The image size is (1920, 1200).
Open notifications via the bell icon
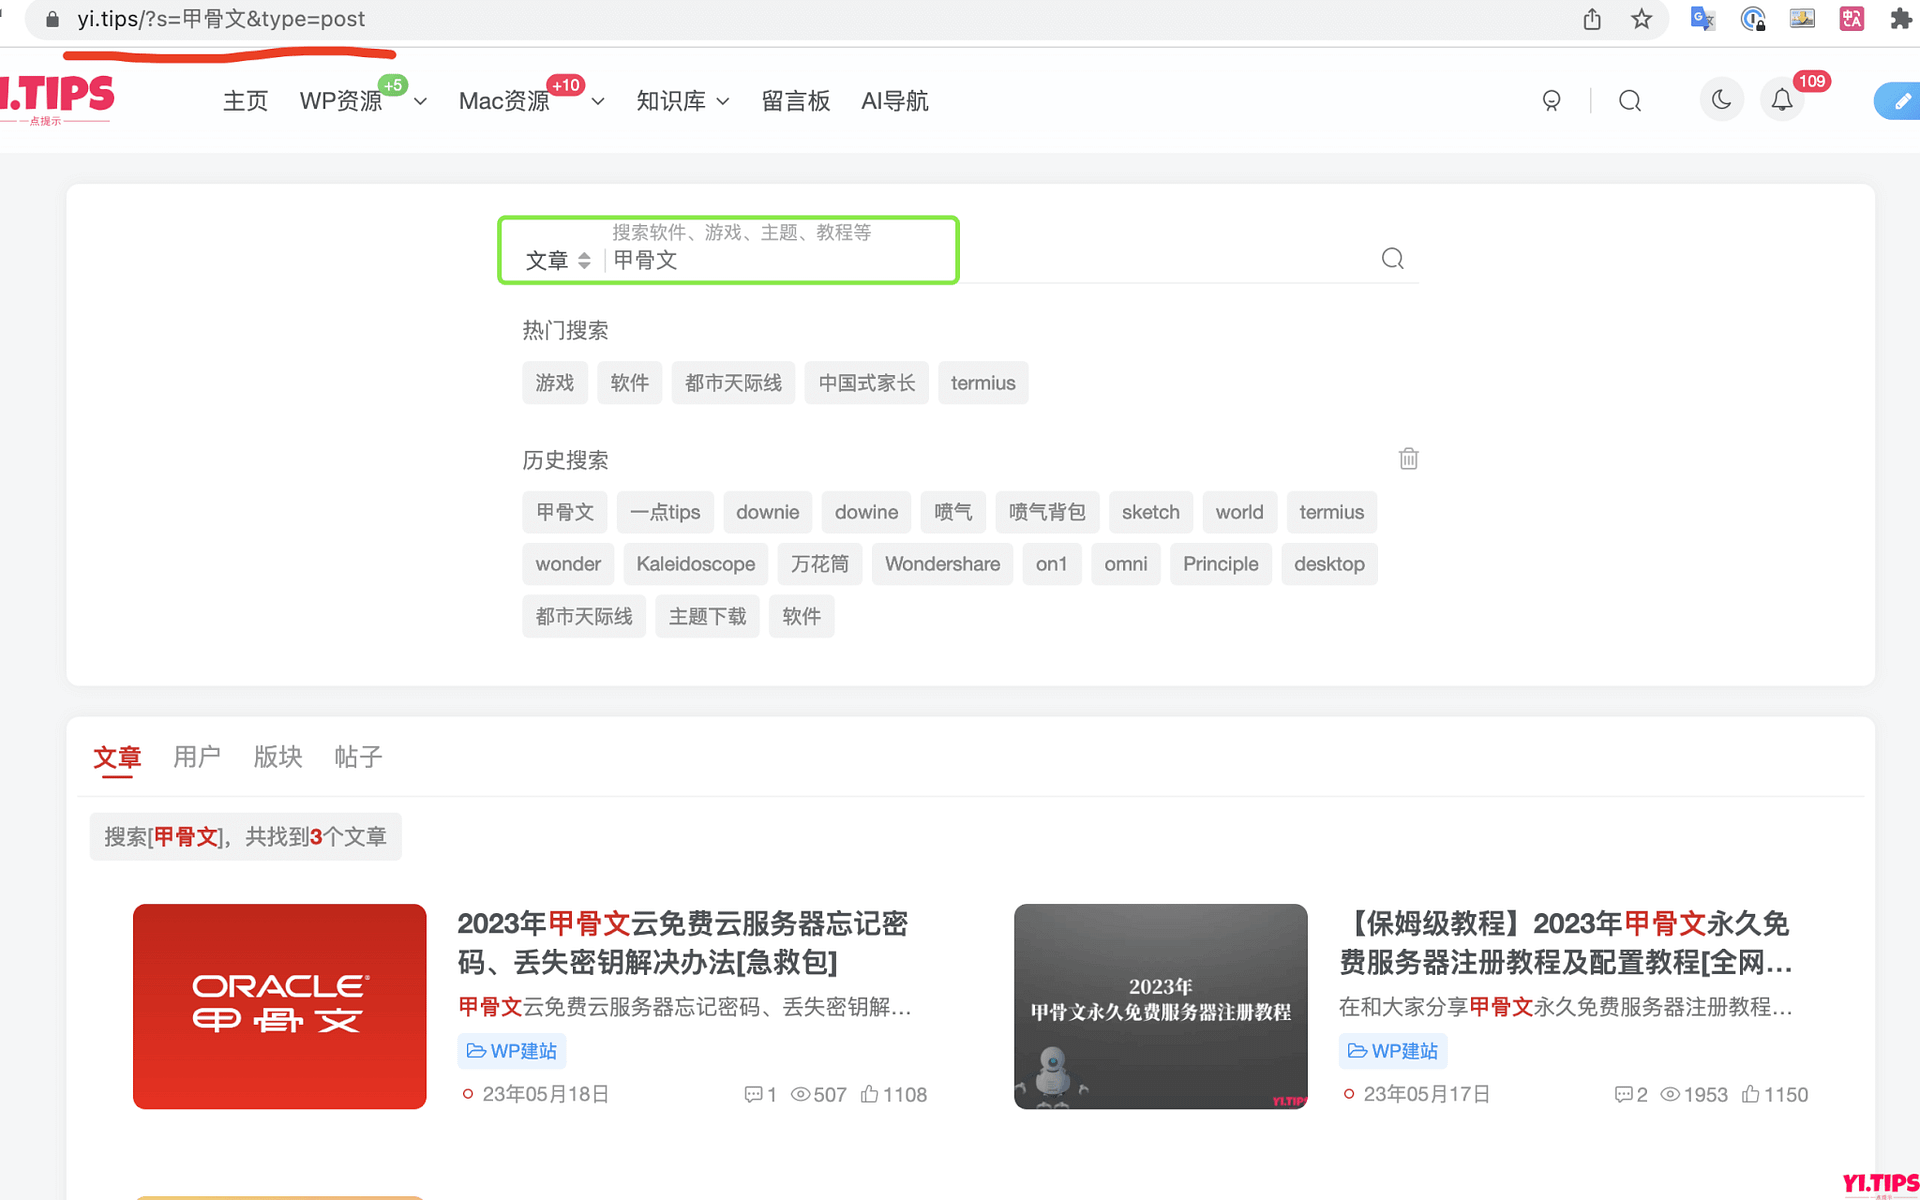(1782, 100)
